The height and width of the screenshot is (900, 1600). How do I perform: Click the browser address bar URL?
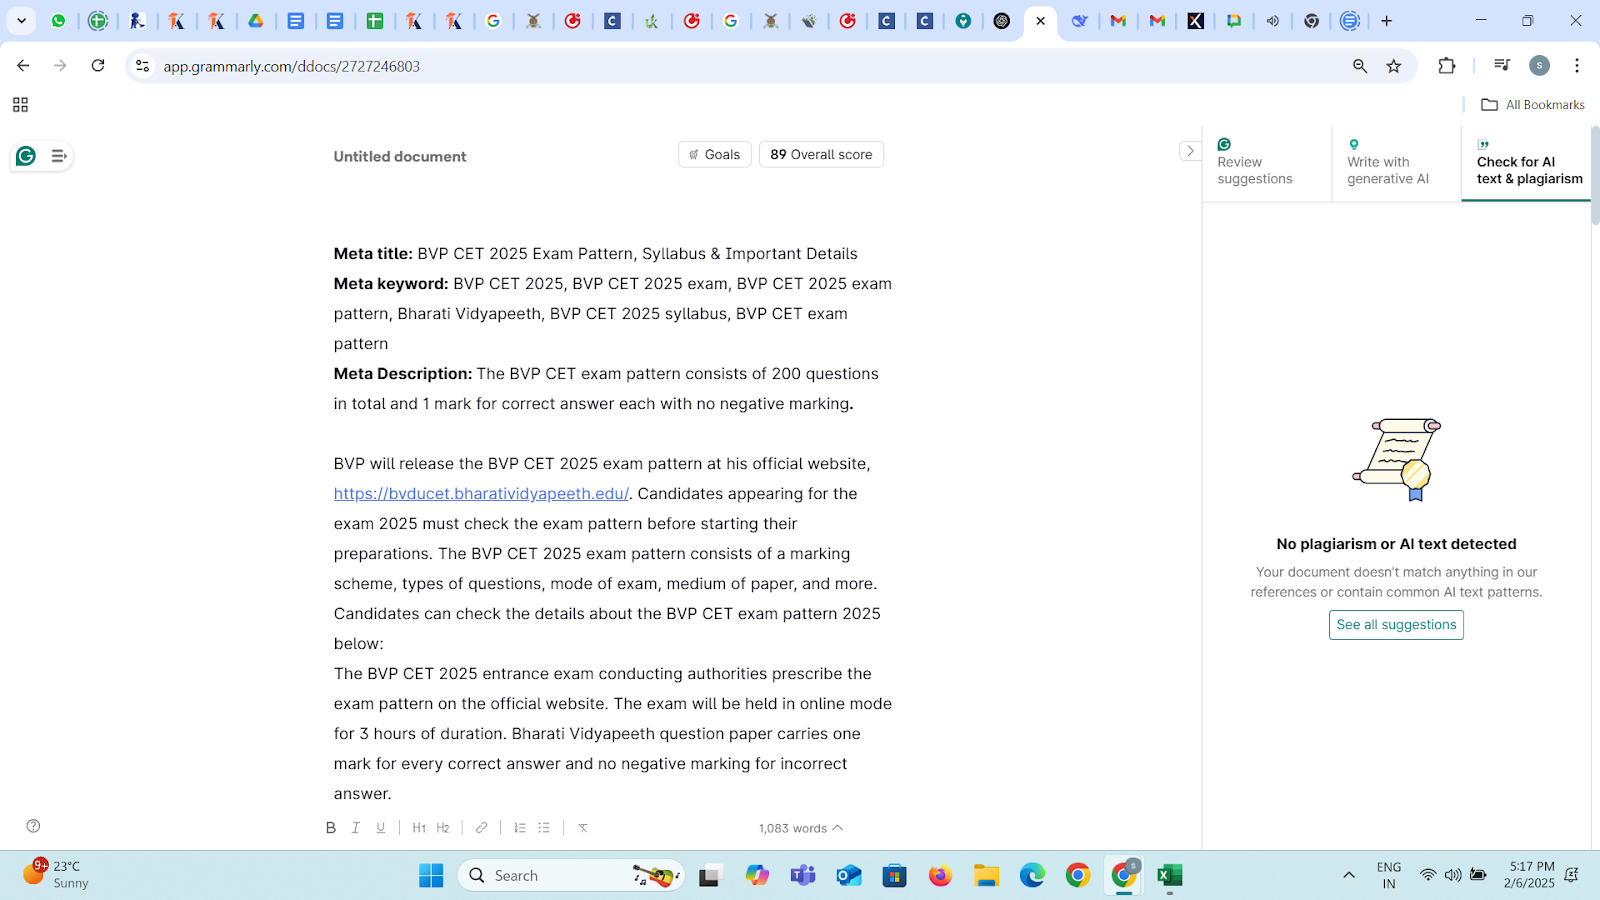click(292, 66)
